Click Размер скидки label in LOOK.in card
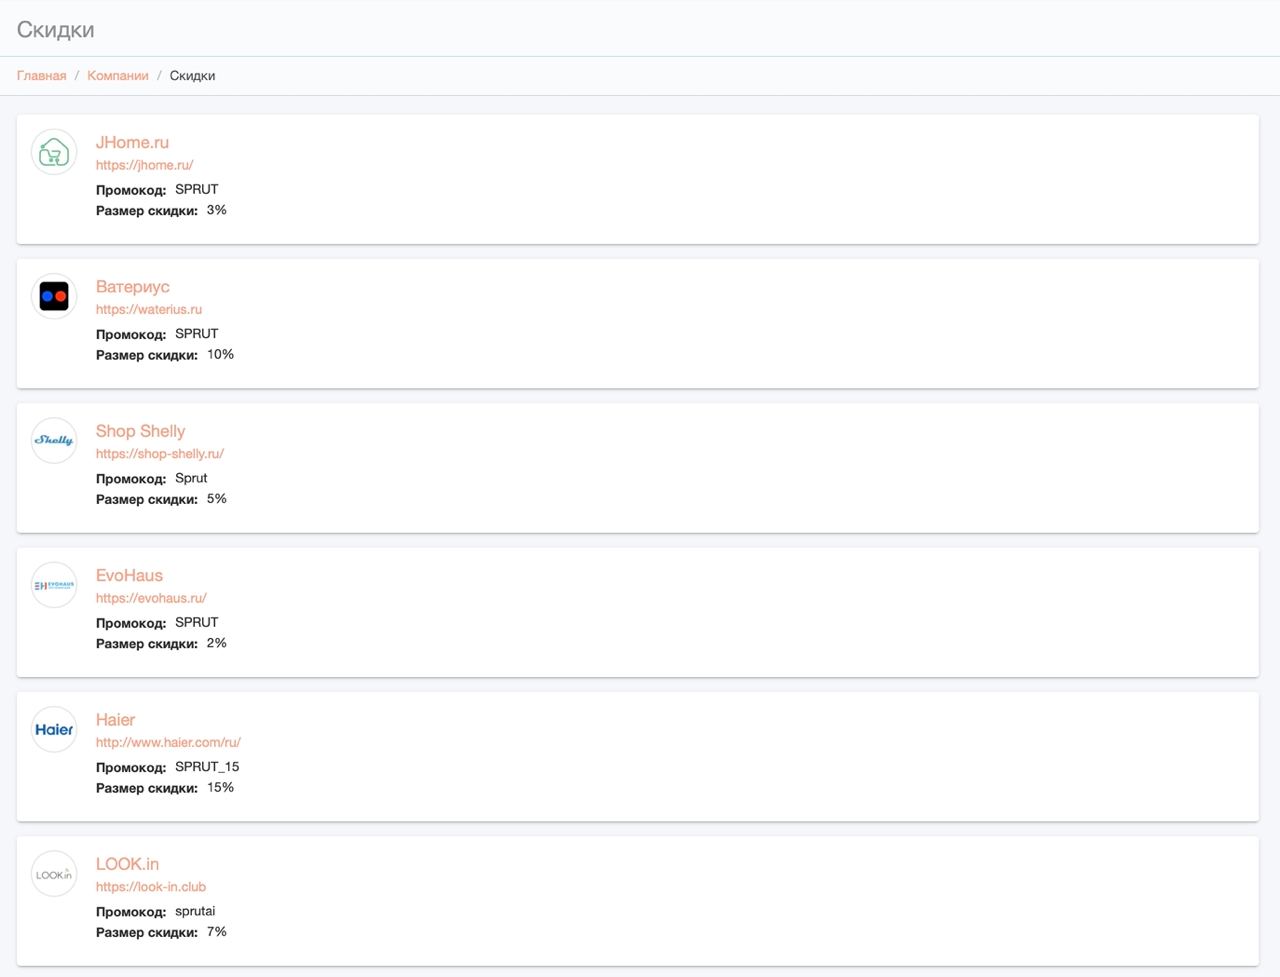The height and width of the screenshot is (977, 1280). click(x=147, y=933)
